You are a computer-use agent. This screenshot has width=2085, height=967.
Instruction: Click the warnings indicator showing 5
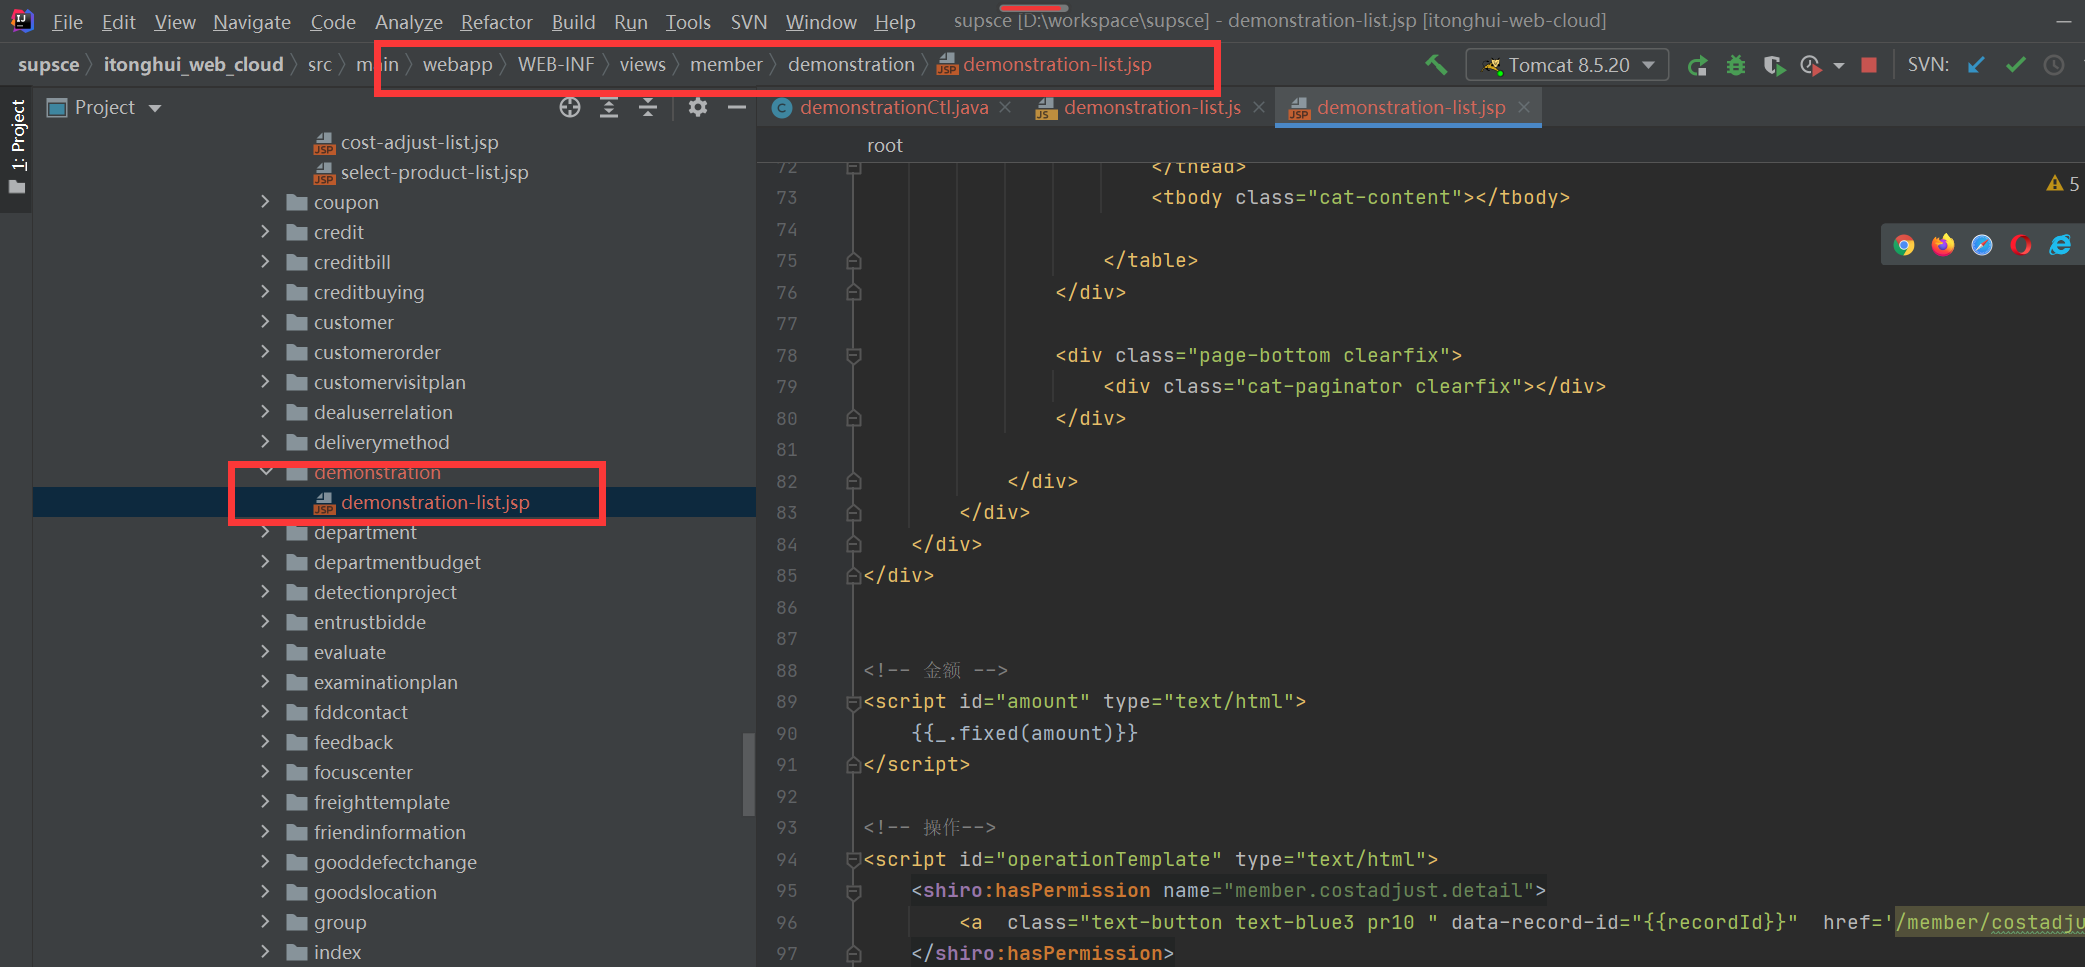[x=2063, y=183]
